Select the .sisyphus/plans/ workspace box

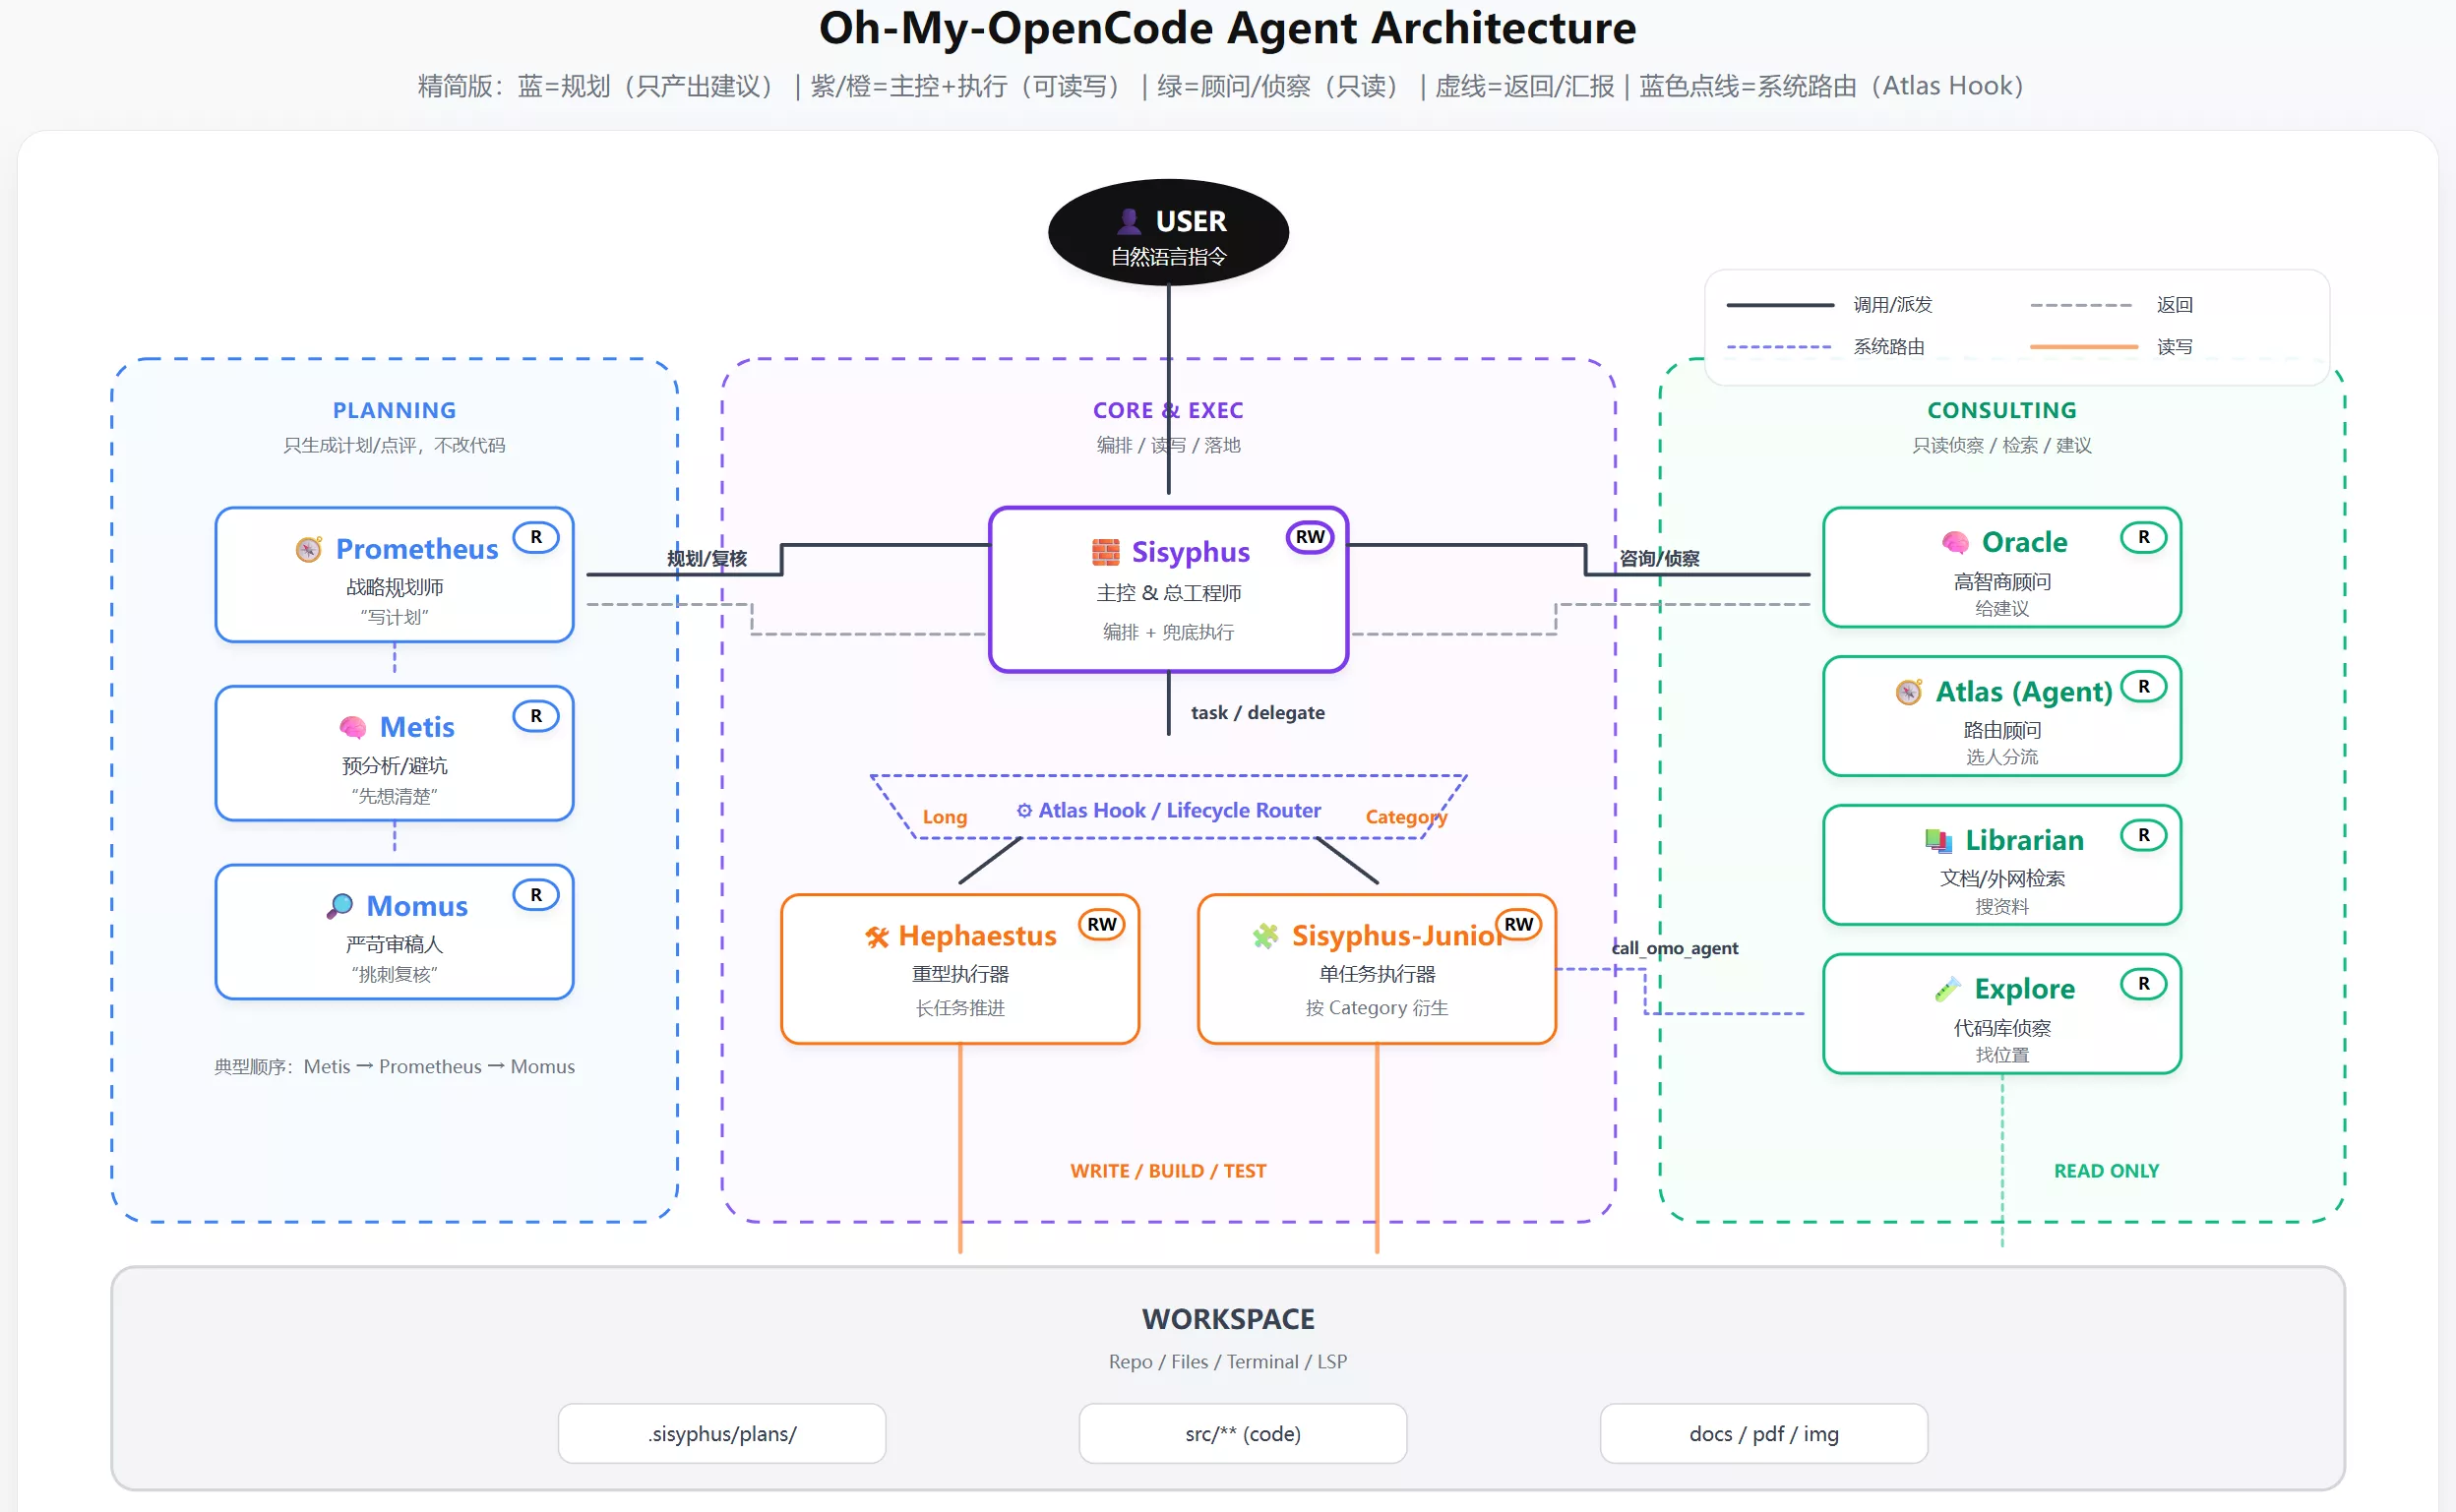(x=722, y=1433)
